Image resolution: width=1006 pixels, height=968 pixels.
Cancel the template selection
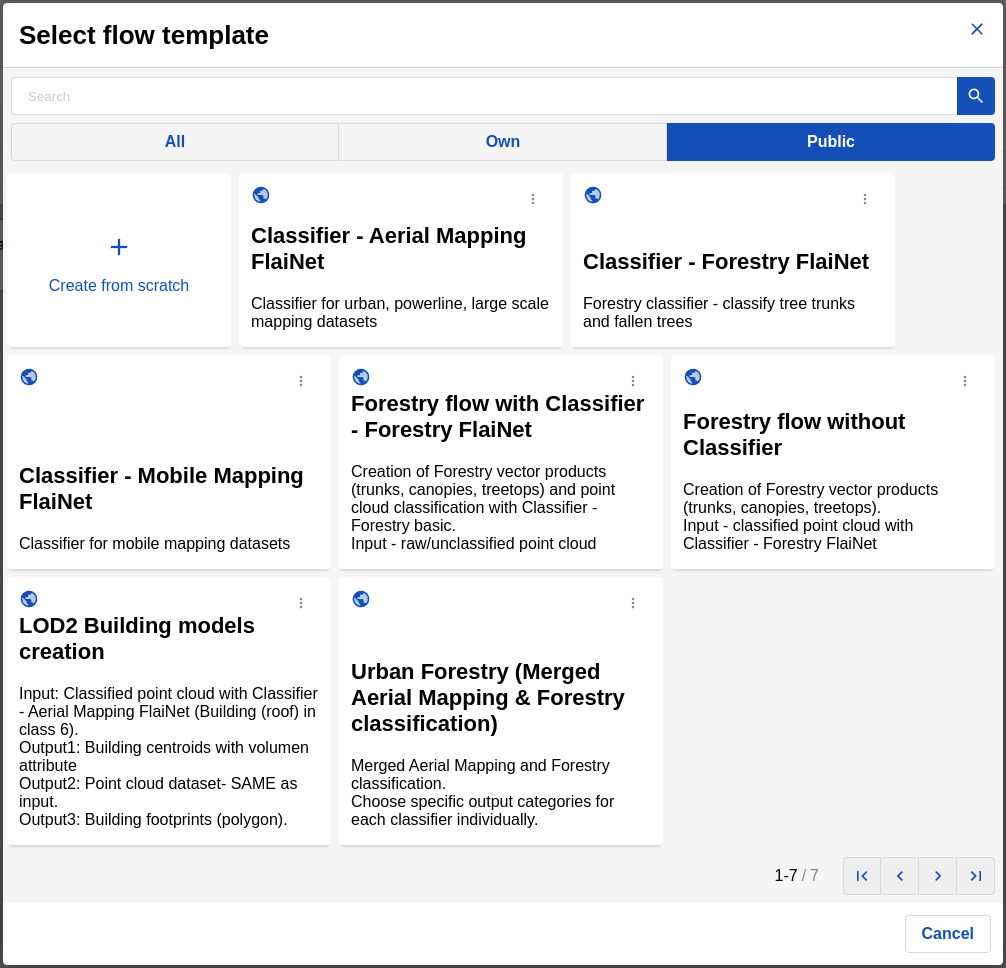tap(947, 933)
